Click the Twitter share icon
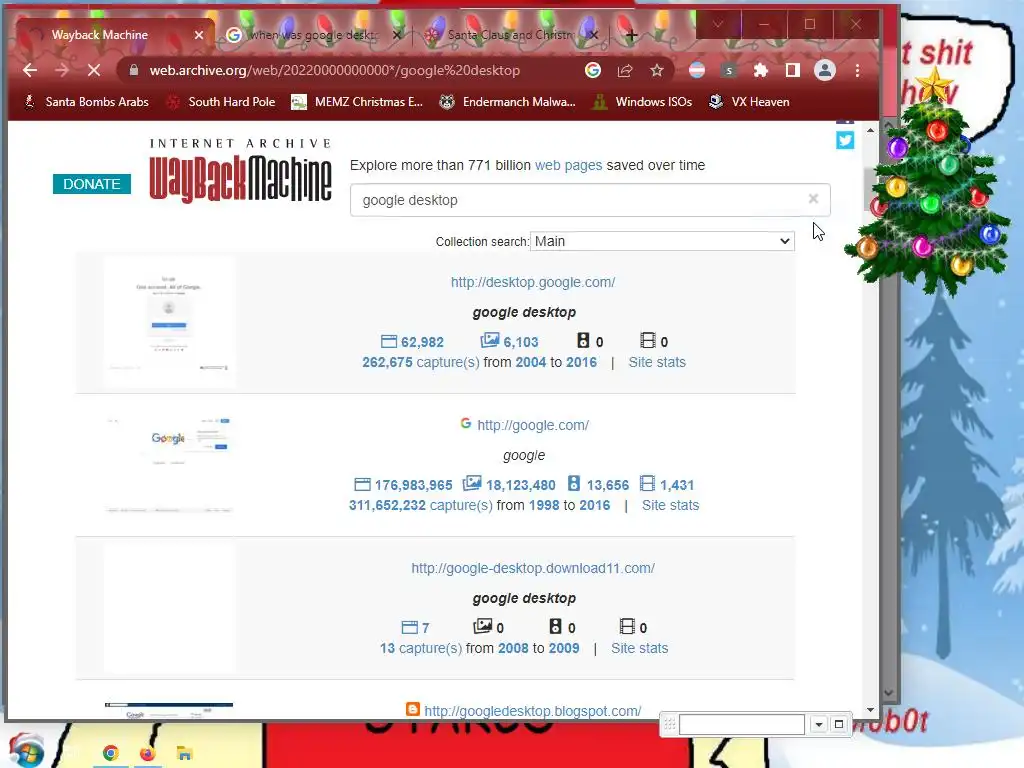1024x768 pixels. pyautogui.click(x=845, y=140)
